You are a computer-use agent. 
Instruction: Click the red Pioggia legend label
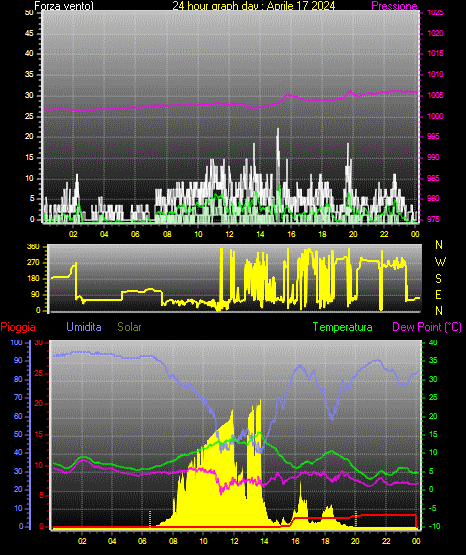18,327
